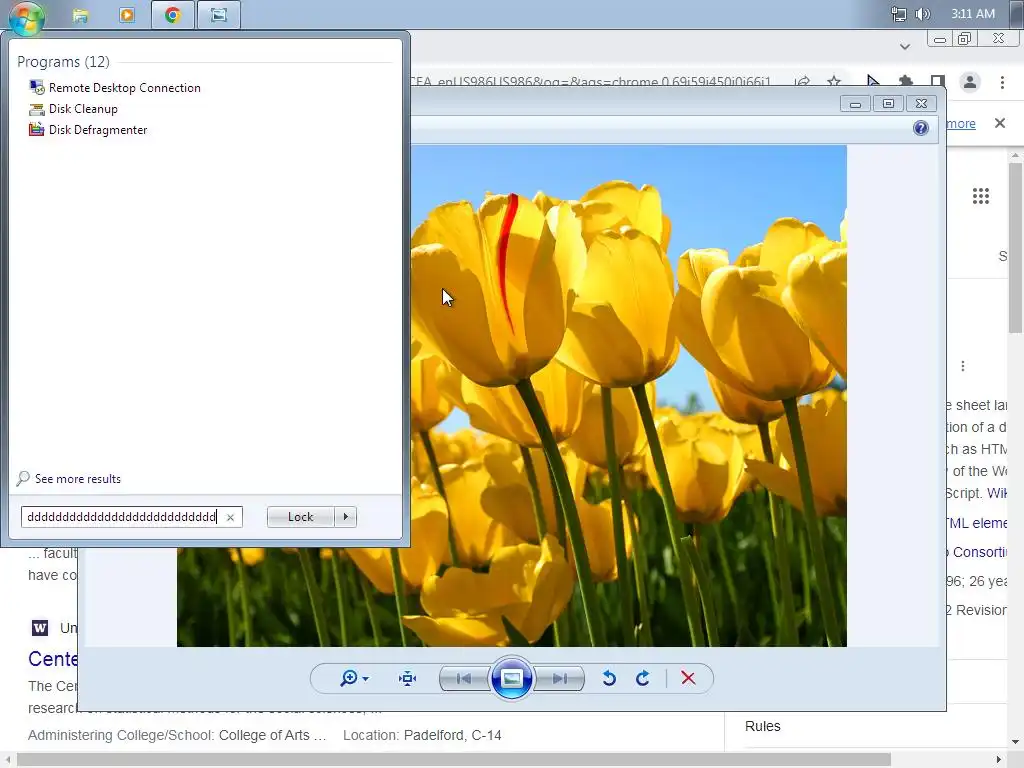Go to the next photo
Image resolution: width=1024 pixels, height=768 pixels.
[559, 679]
